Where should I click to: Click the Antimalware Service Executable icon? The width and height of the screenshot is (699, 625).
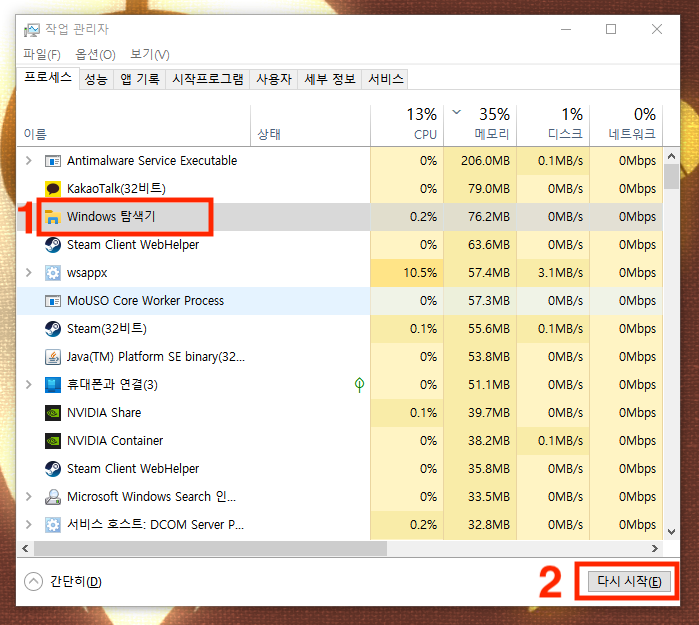(x=53, y=161)
